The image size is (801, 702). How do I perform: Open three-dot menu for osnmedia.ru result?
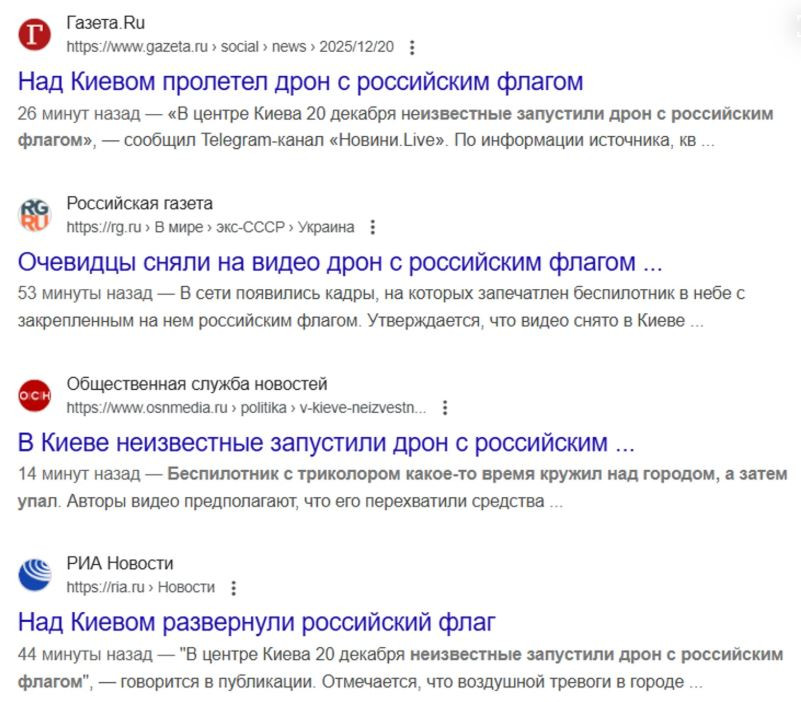pyautogui.click(x=445, y=408)
